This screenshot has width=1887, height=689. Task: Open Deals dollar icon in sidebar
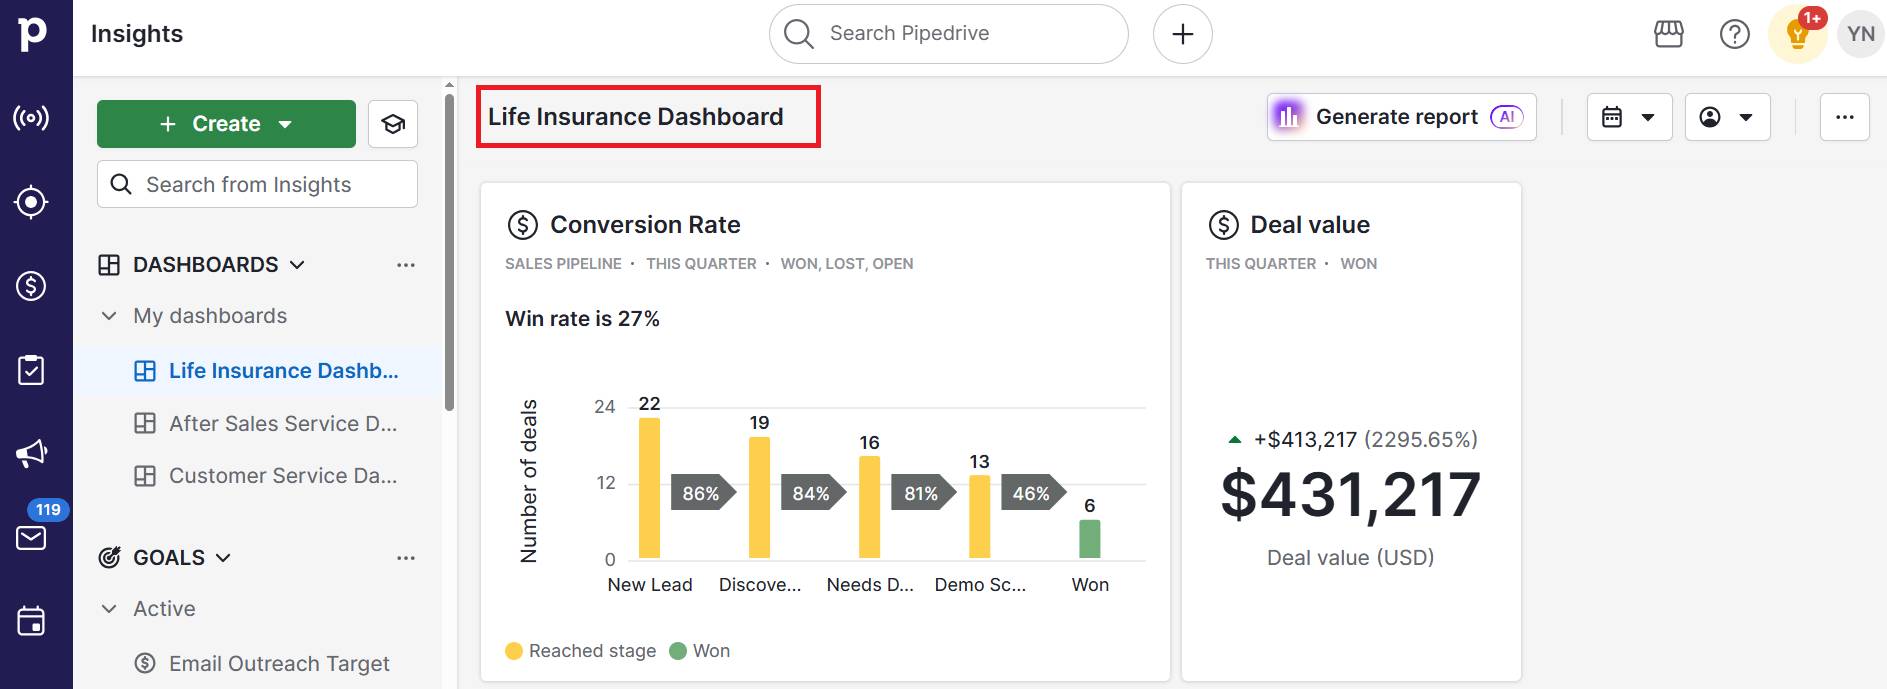(31, 286)
